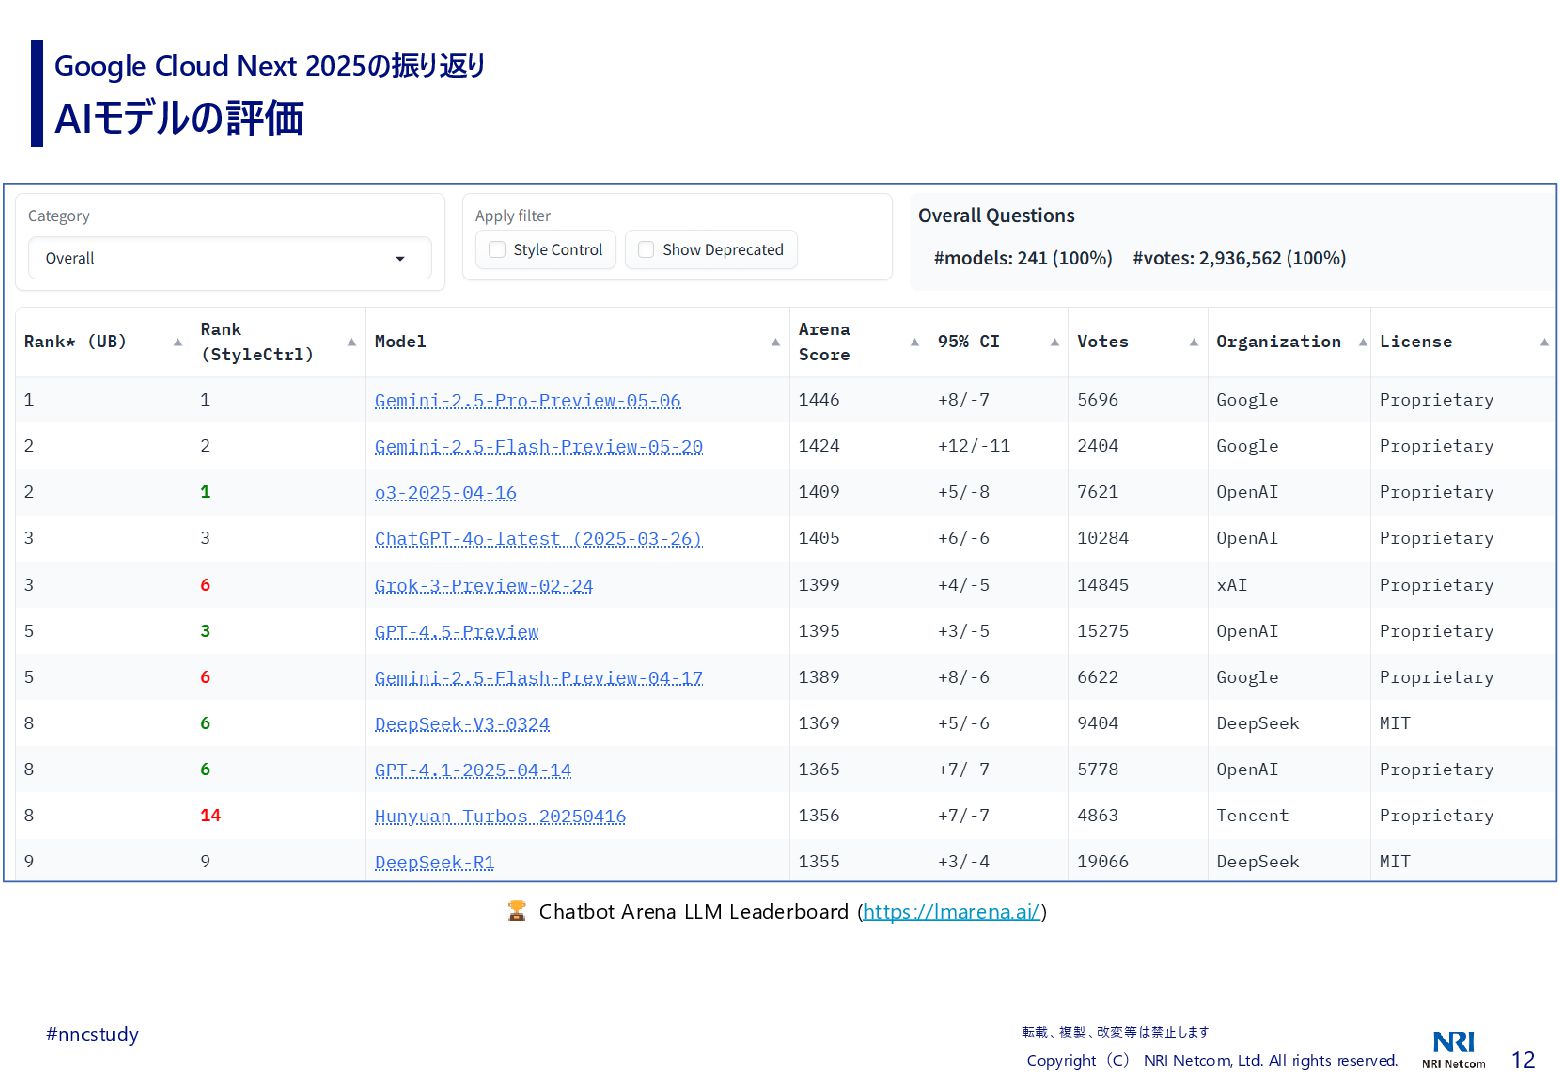Select MIT license in DeepSeek-V3-0324 row
Screen dimensions: 1560x1080
pos(1395,723)
